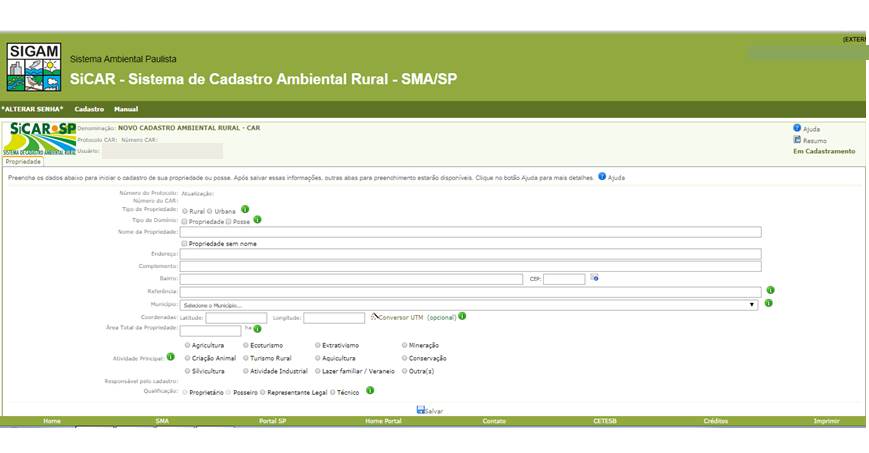Open CETESB footer link
The image size is (869, 453).
tap(605, 421)
